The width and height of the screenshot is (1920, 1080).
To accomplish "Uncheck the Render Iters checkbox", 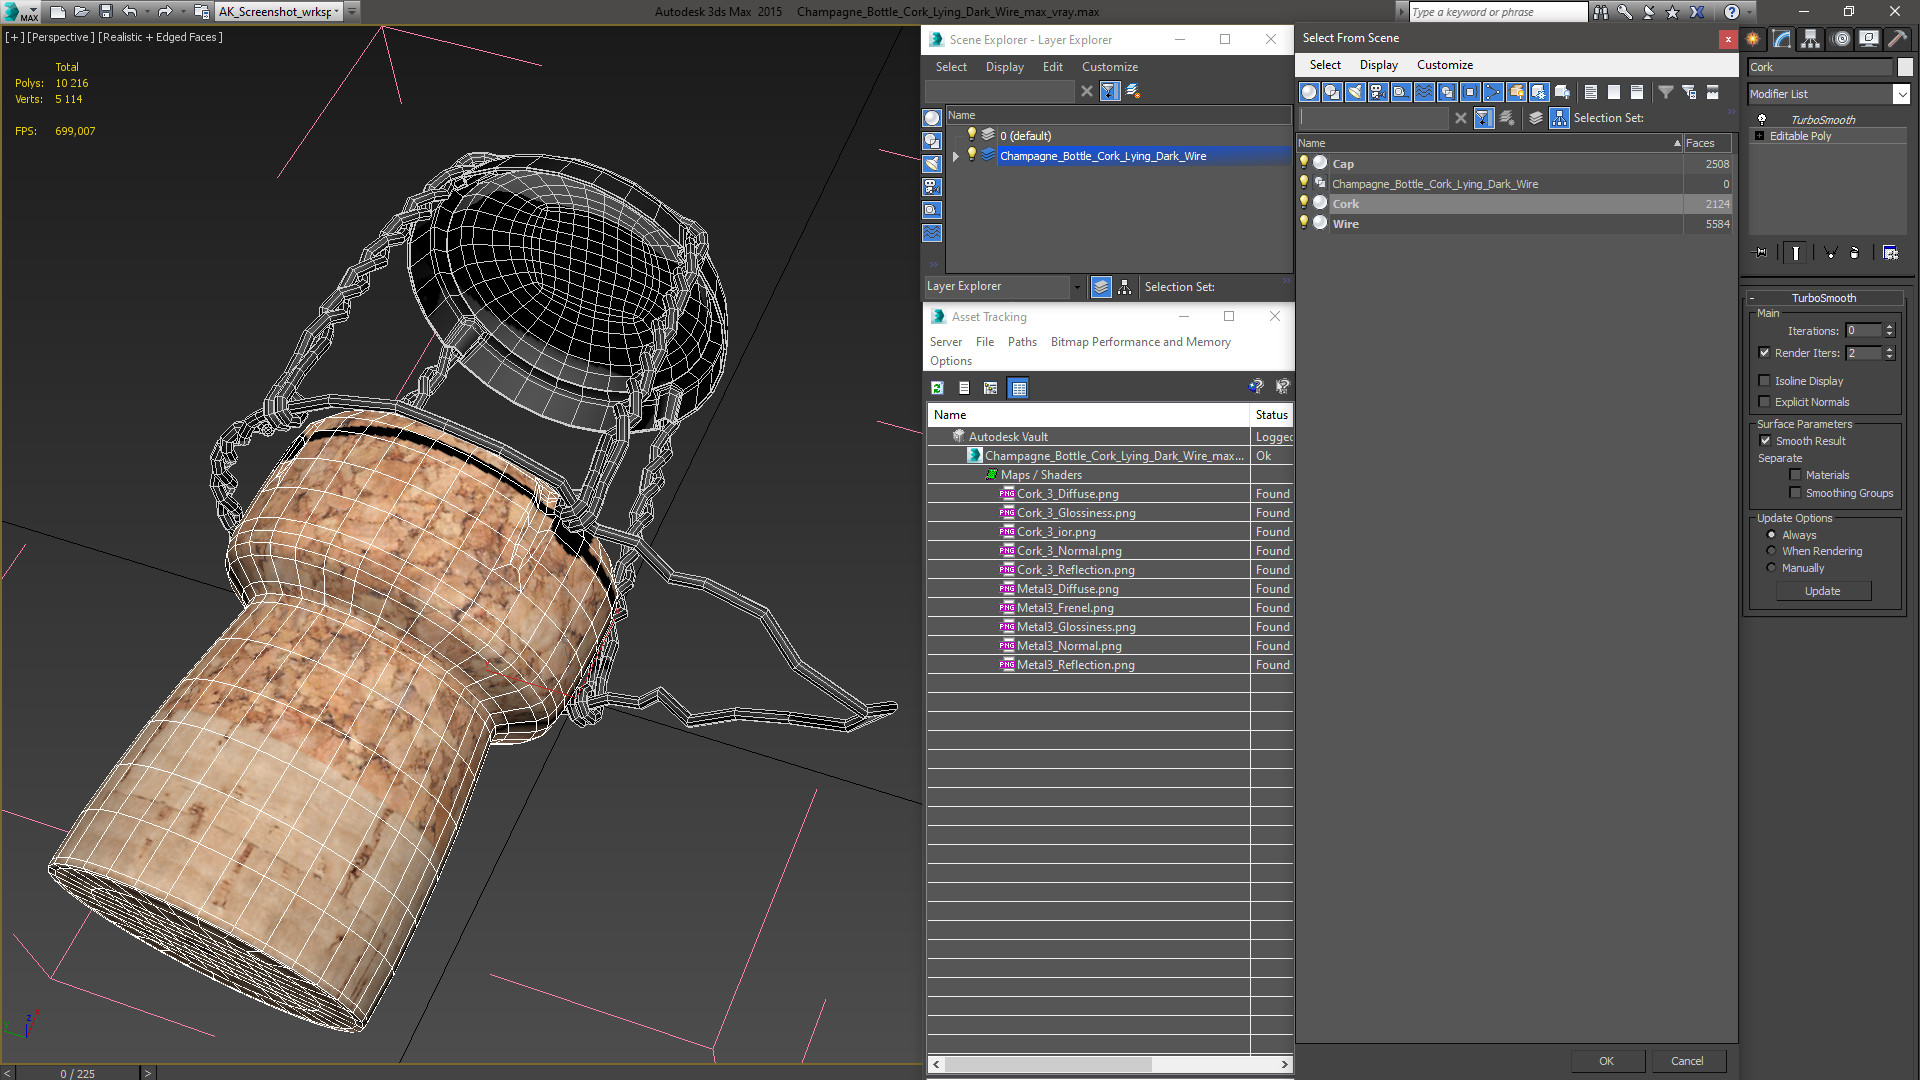I will tap(1765, 353).
